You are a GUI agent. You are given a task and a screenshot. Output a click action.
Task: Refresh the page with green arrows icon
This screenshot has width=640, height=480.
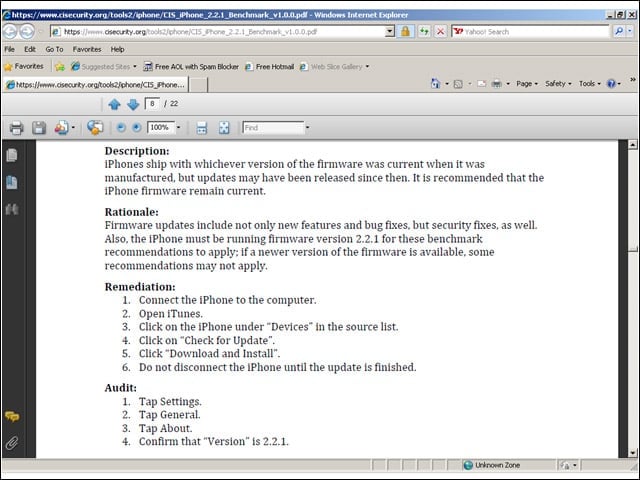coord(424,31)
